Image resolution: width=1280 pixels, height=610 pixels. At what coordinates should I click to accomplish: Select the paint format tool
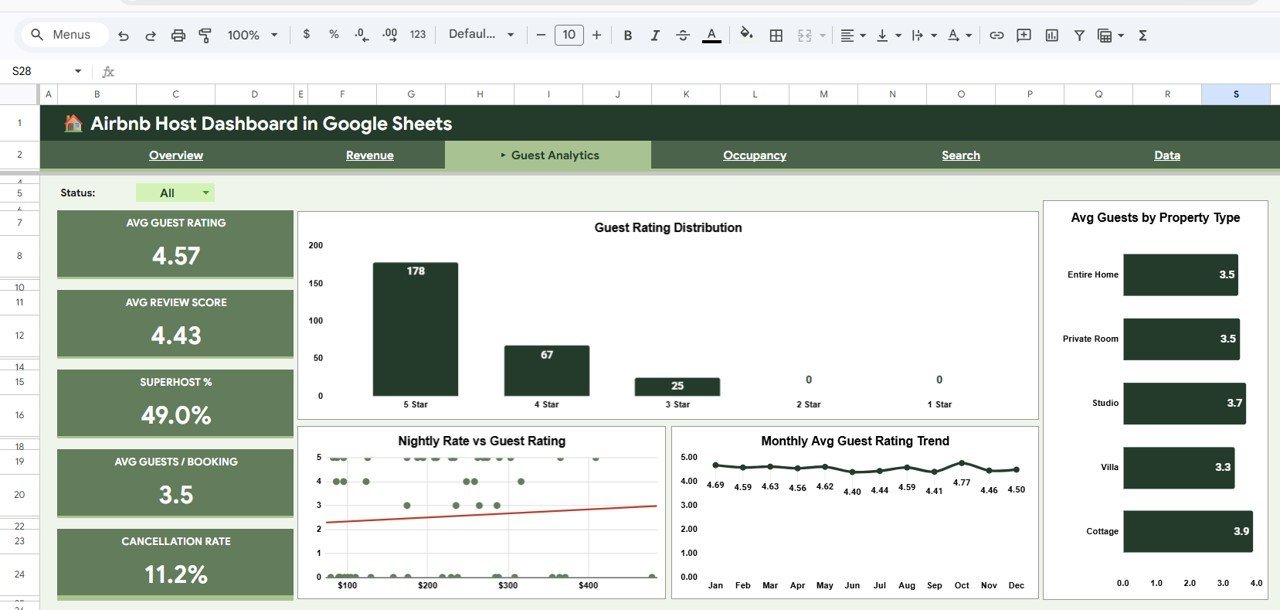point(204,34)
